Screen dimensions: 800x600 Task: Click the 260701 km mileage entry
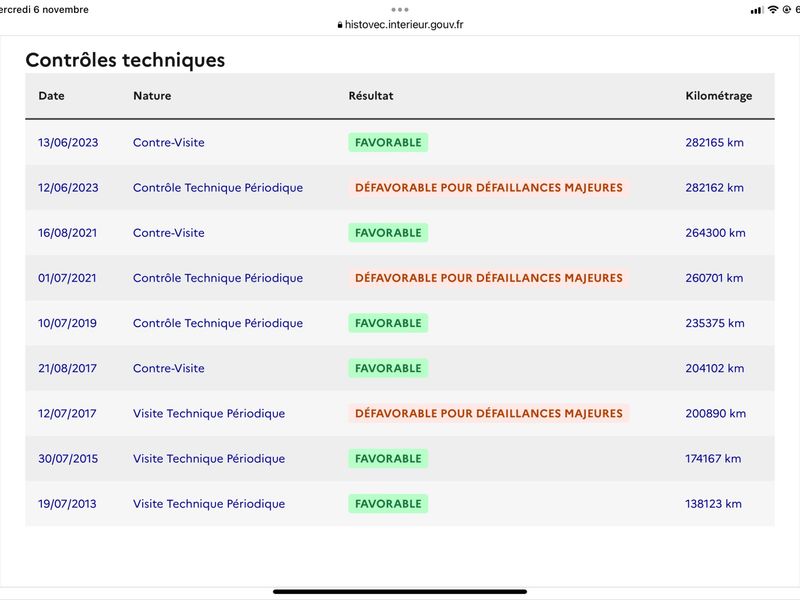tap(714, 278)
